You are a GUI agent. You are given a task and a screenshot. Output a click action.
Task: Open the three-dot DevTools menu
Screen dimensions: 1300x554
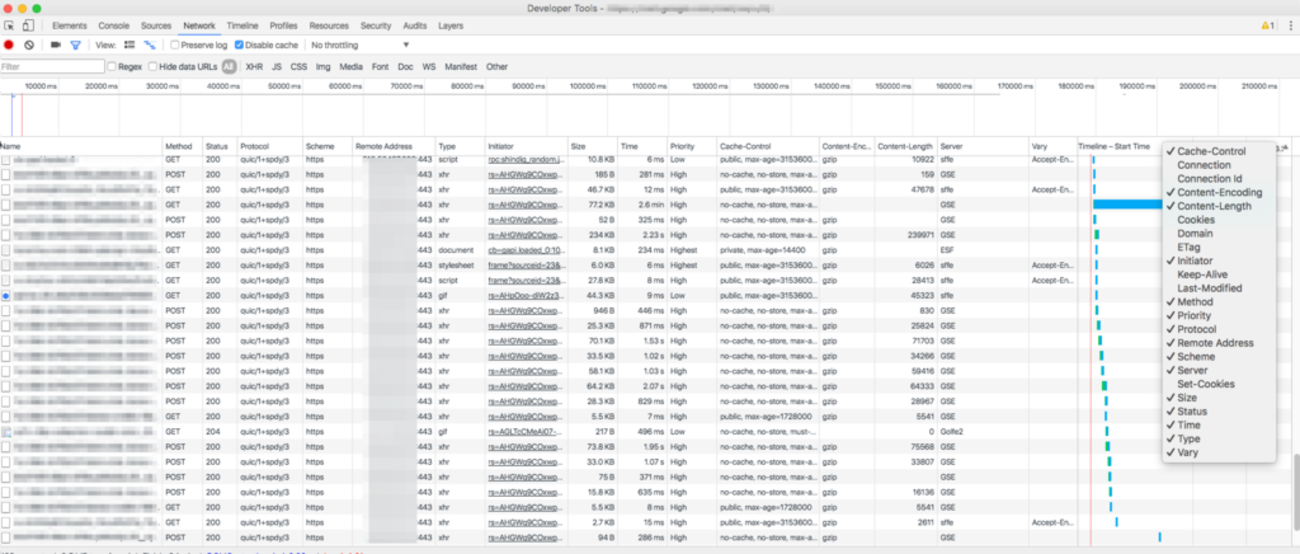click(1290, 26)
